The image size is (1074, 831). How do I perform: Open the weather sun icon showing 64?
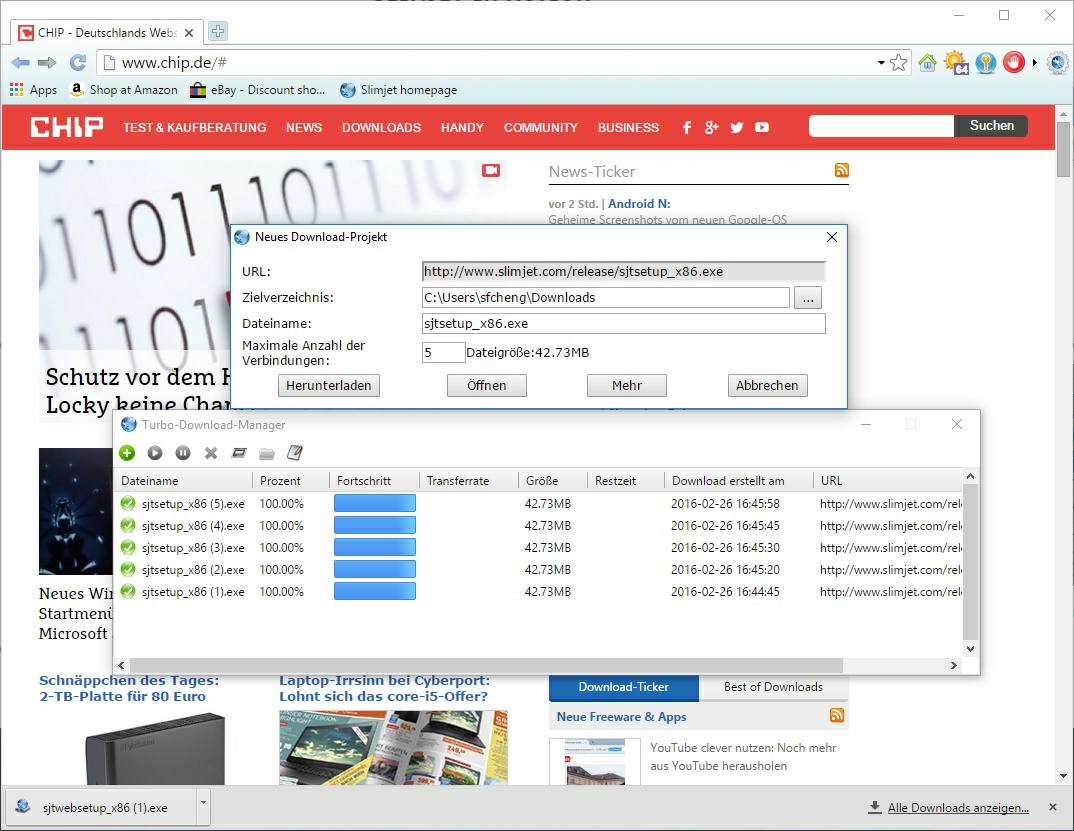pos(956,63)
